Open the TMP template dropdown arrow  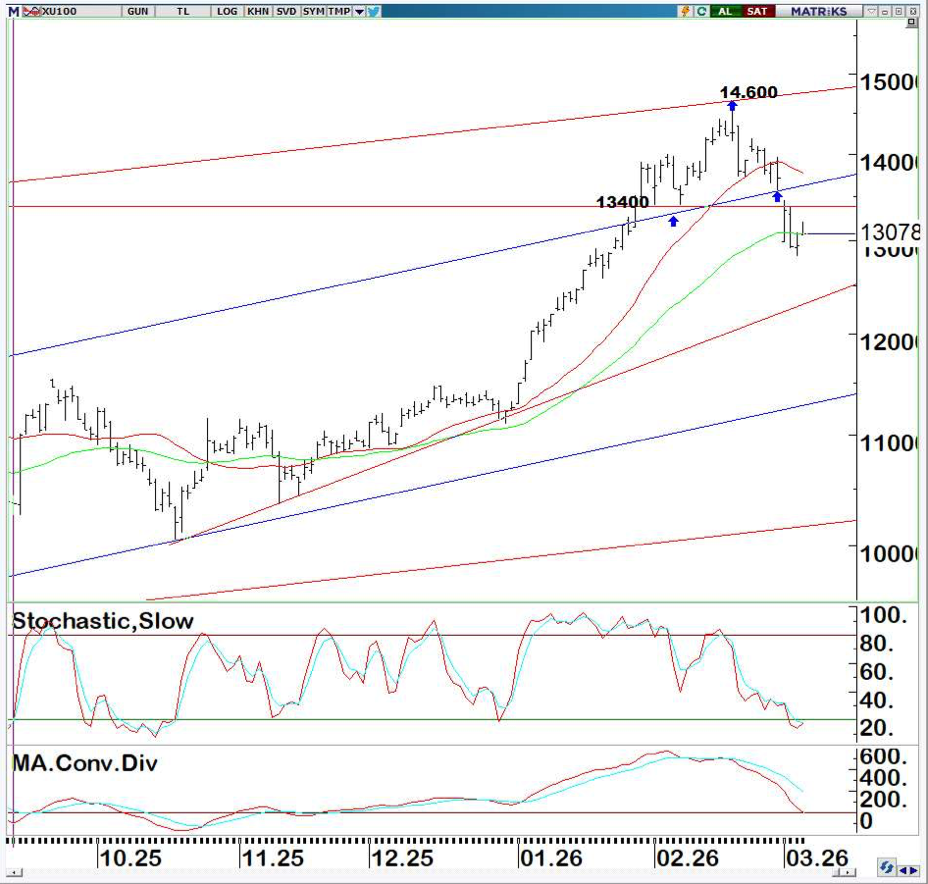359,11
